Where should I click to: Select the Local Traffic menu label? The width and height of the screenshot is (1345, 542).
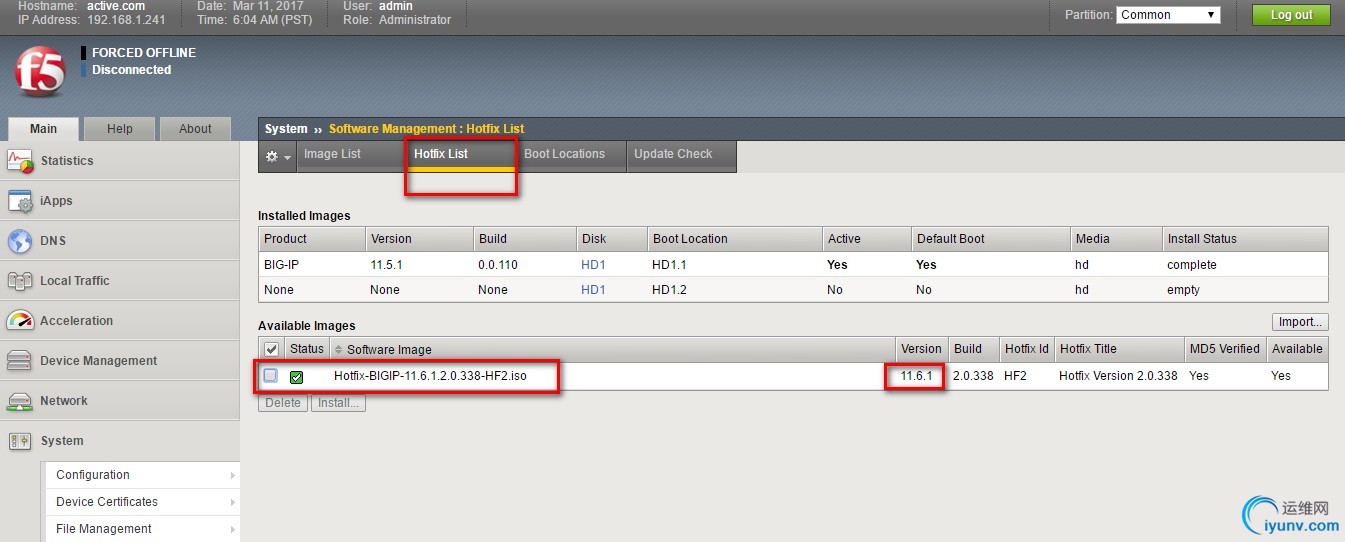[75, 281]
